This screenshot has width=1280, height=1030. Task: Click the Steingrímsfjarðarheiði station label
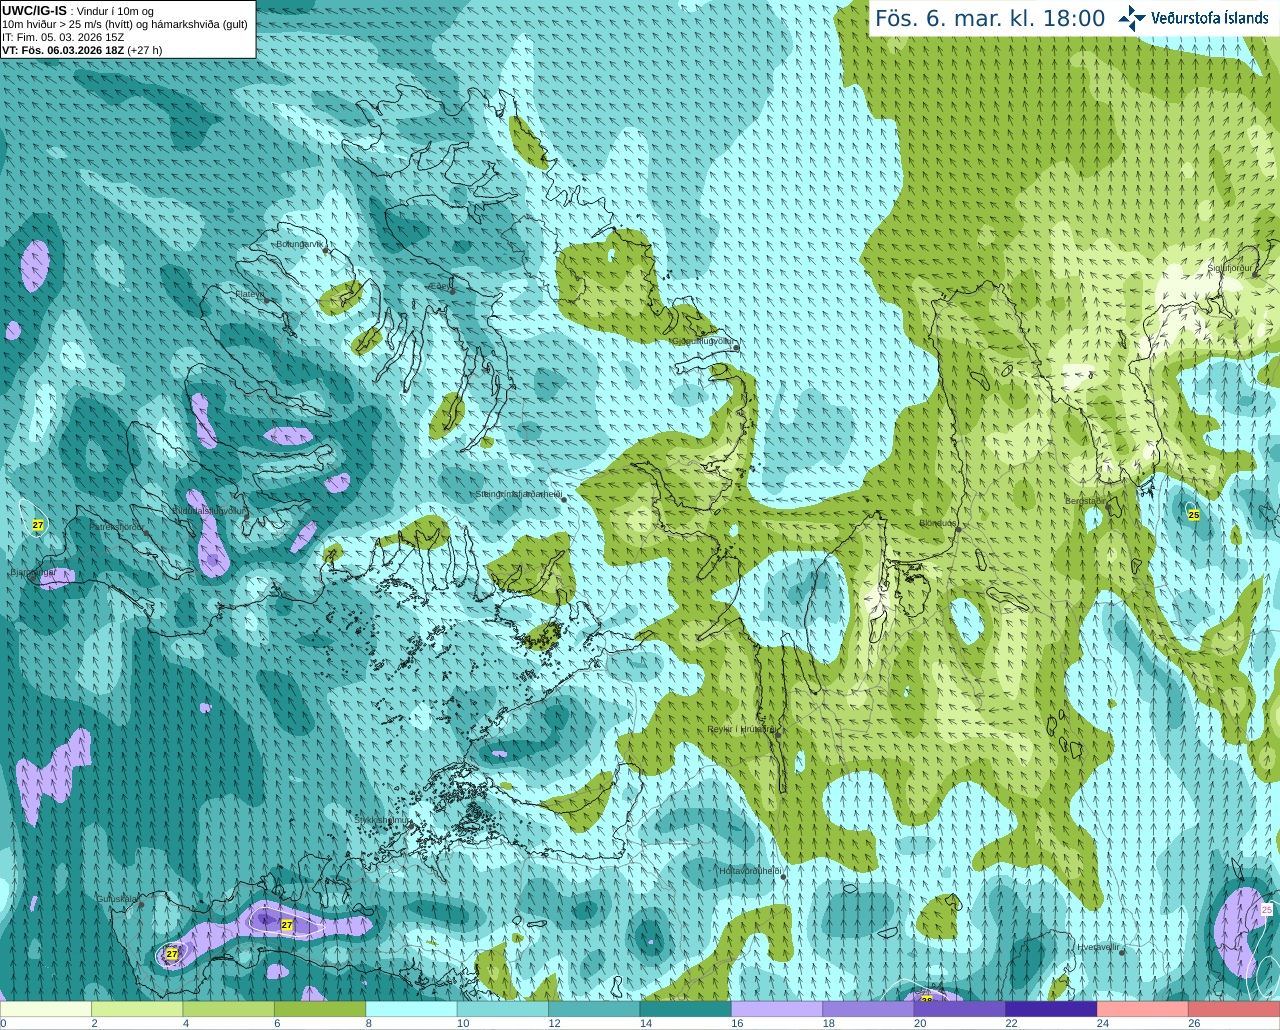pyautogui.click(x=517, y=494)
